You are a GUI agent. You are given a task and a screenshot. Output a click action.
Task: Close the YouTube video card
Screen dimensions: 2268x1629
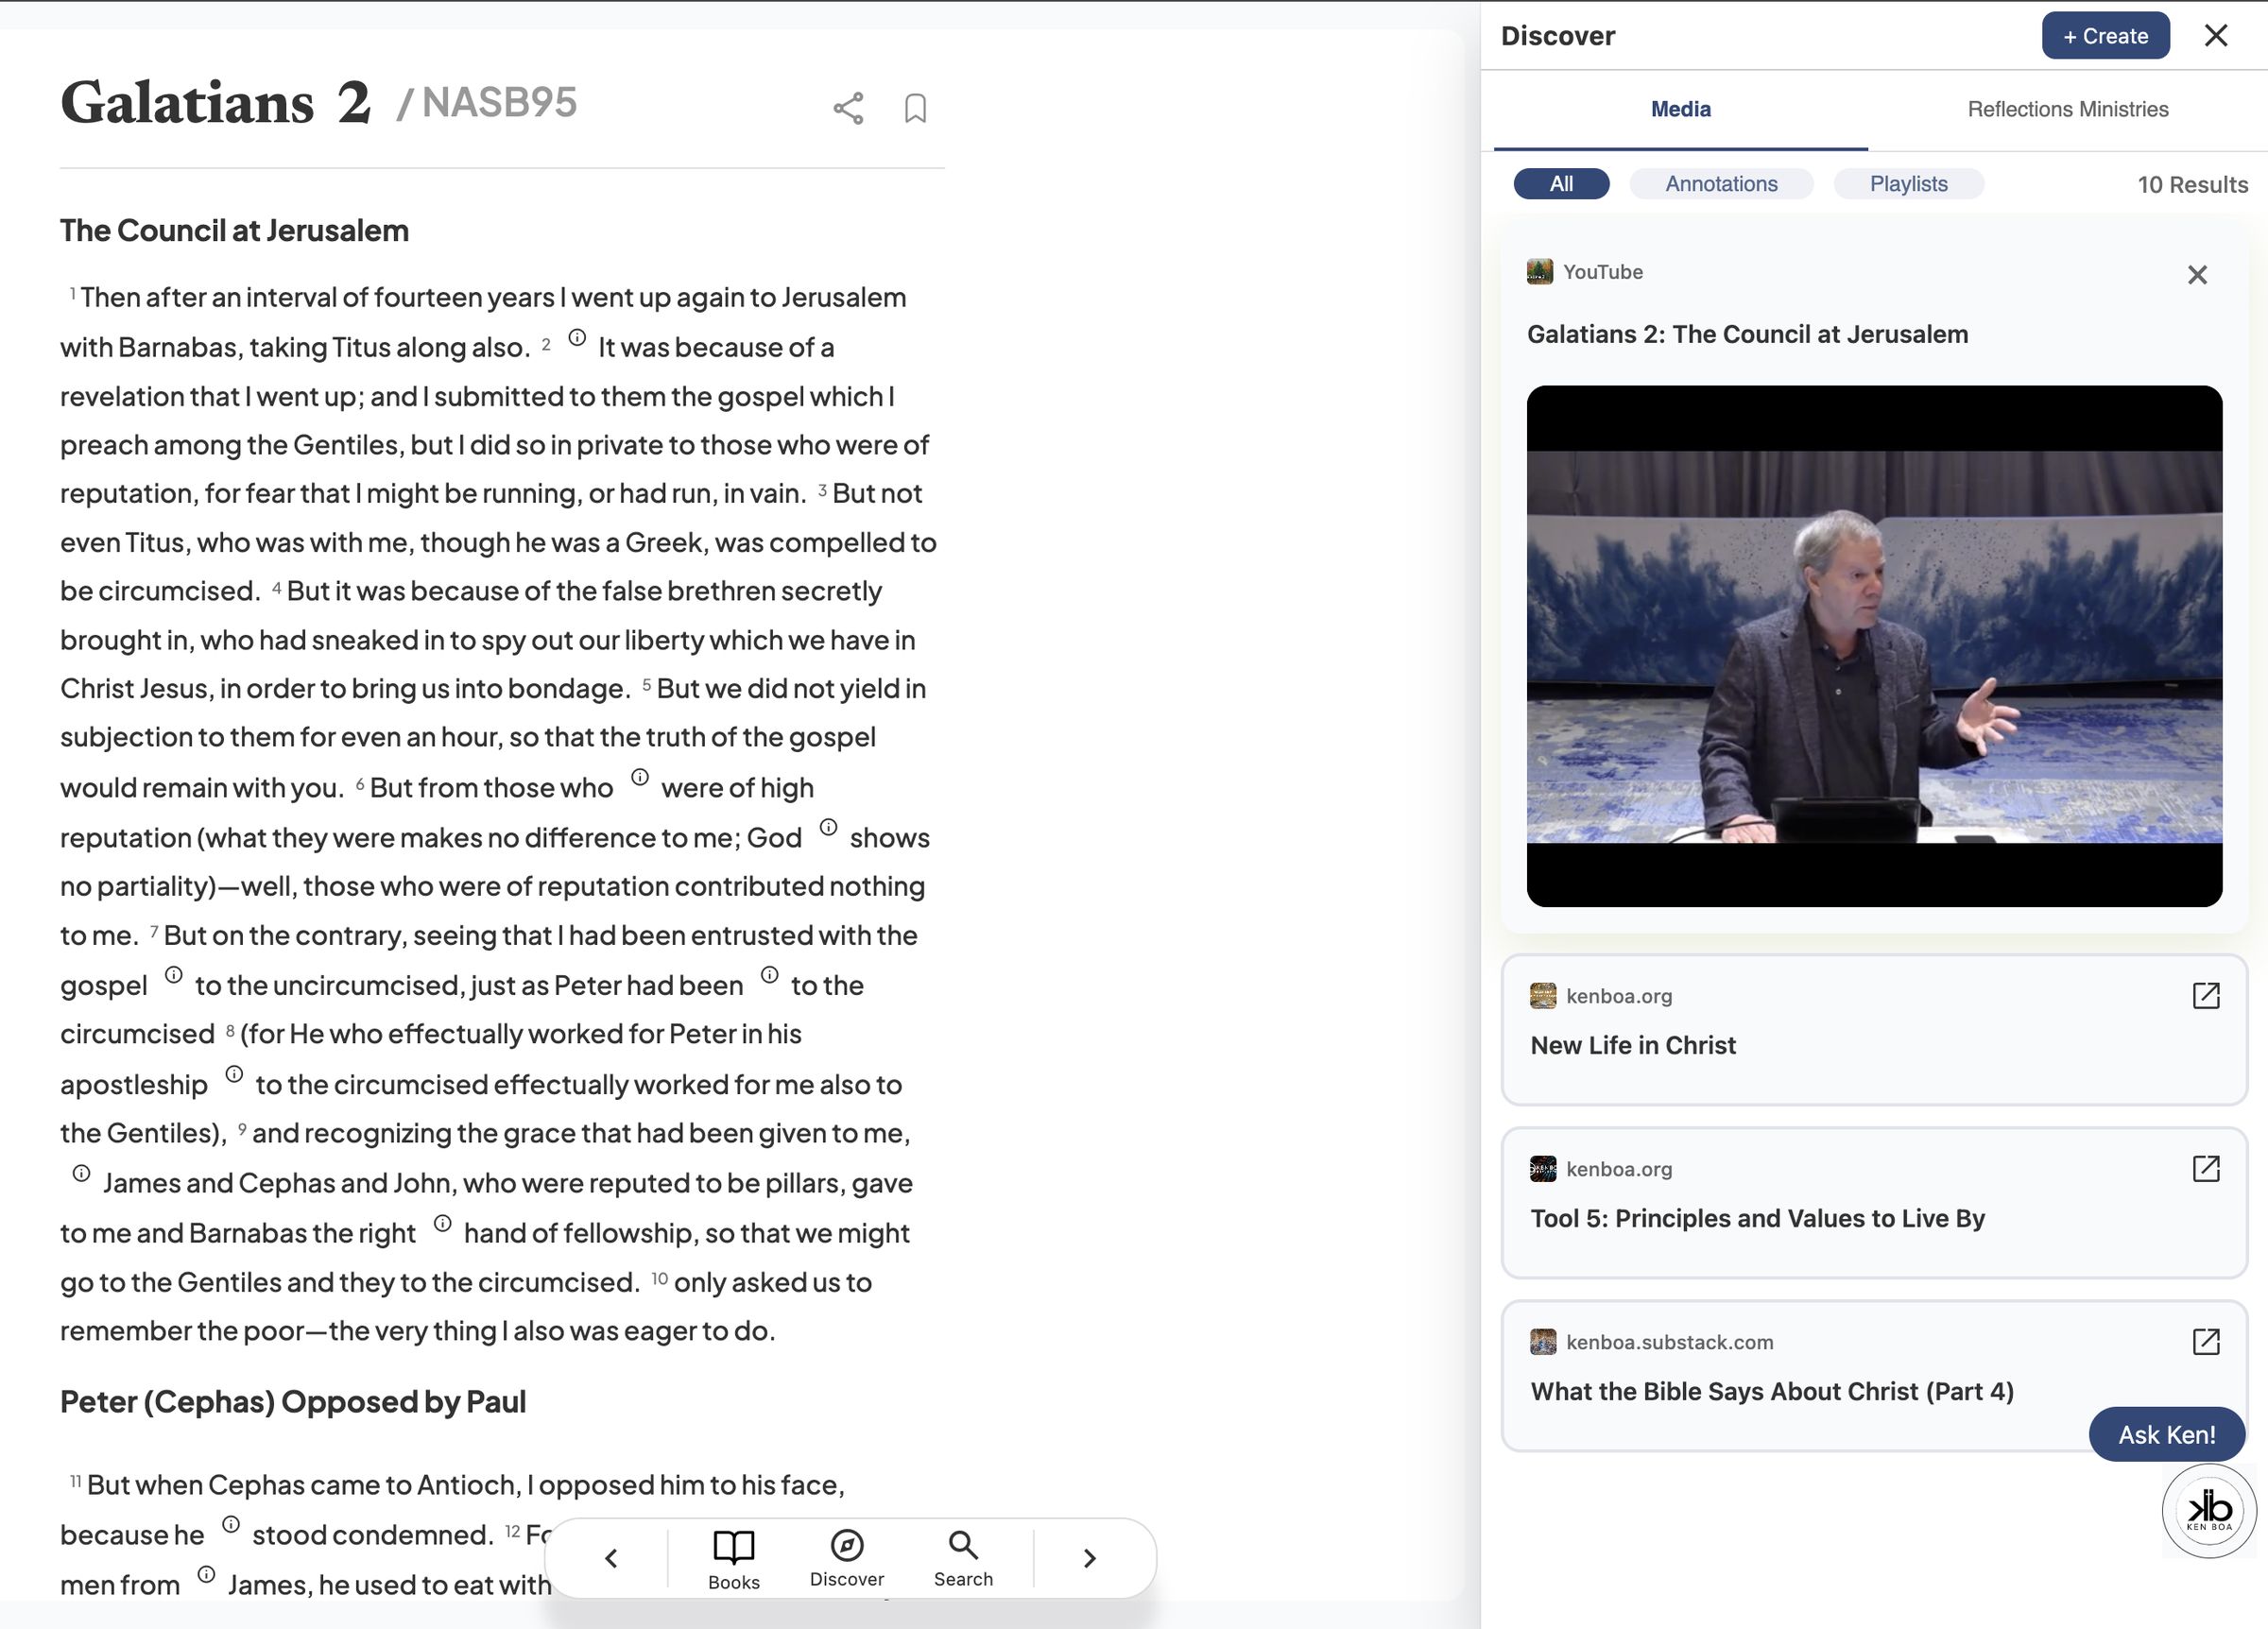(x=2197, y=275)
